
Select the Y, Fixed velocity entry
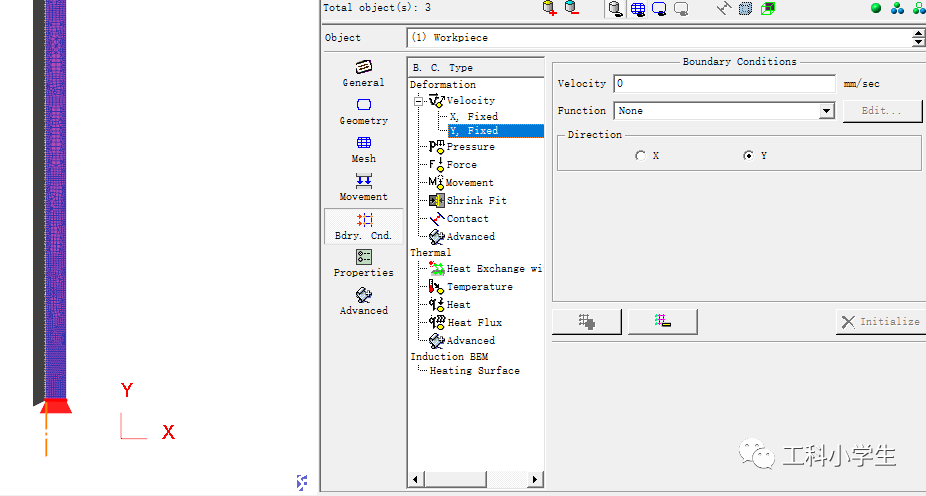pos(496,130)
